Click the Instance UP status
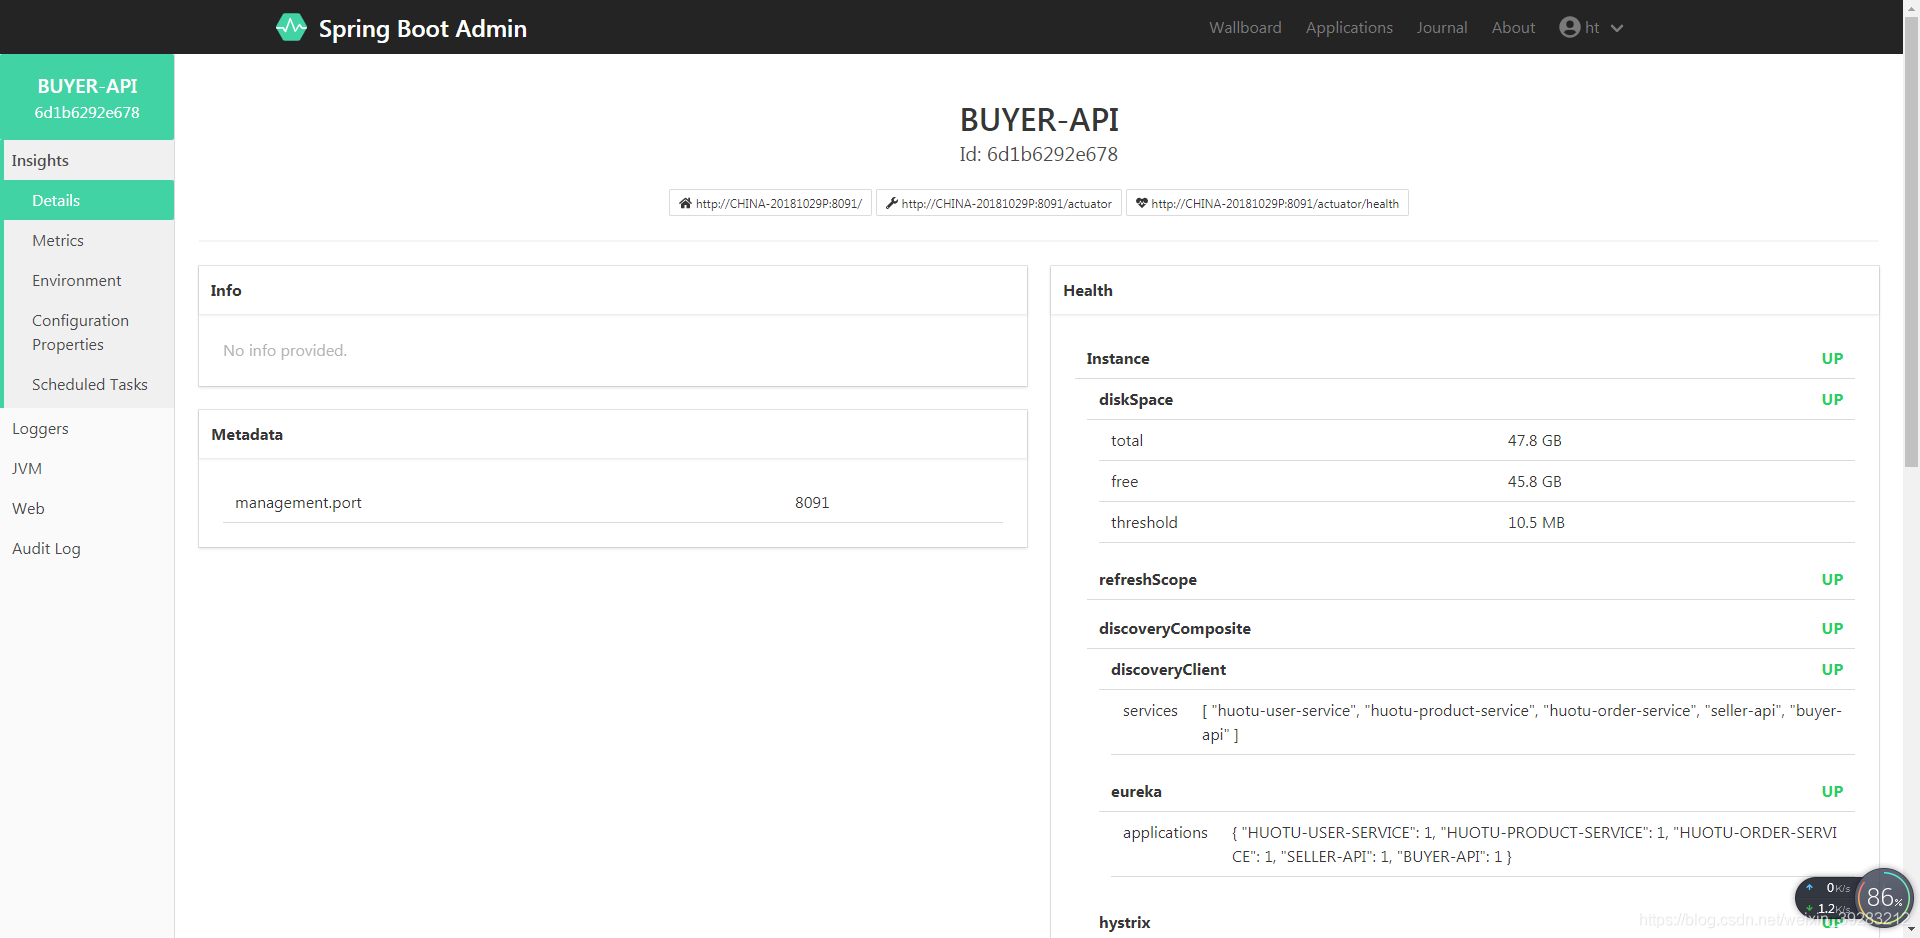 click(x=1832, y=358)
